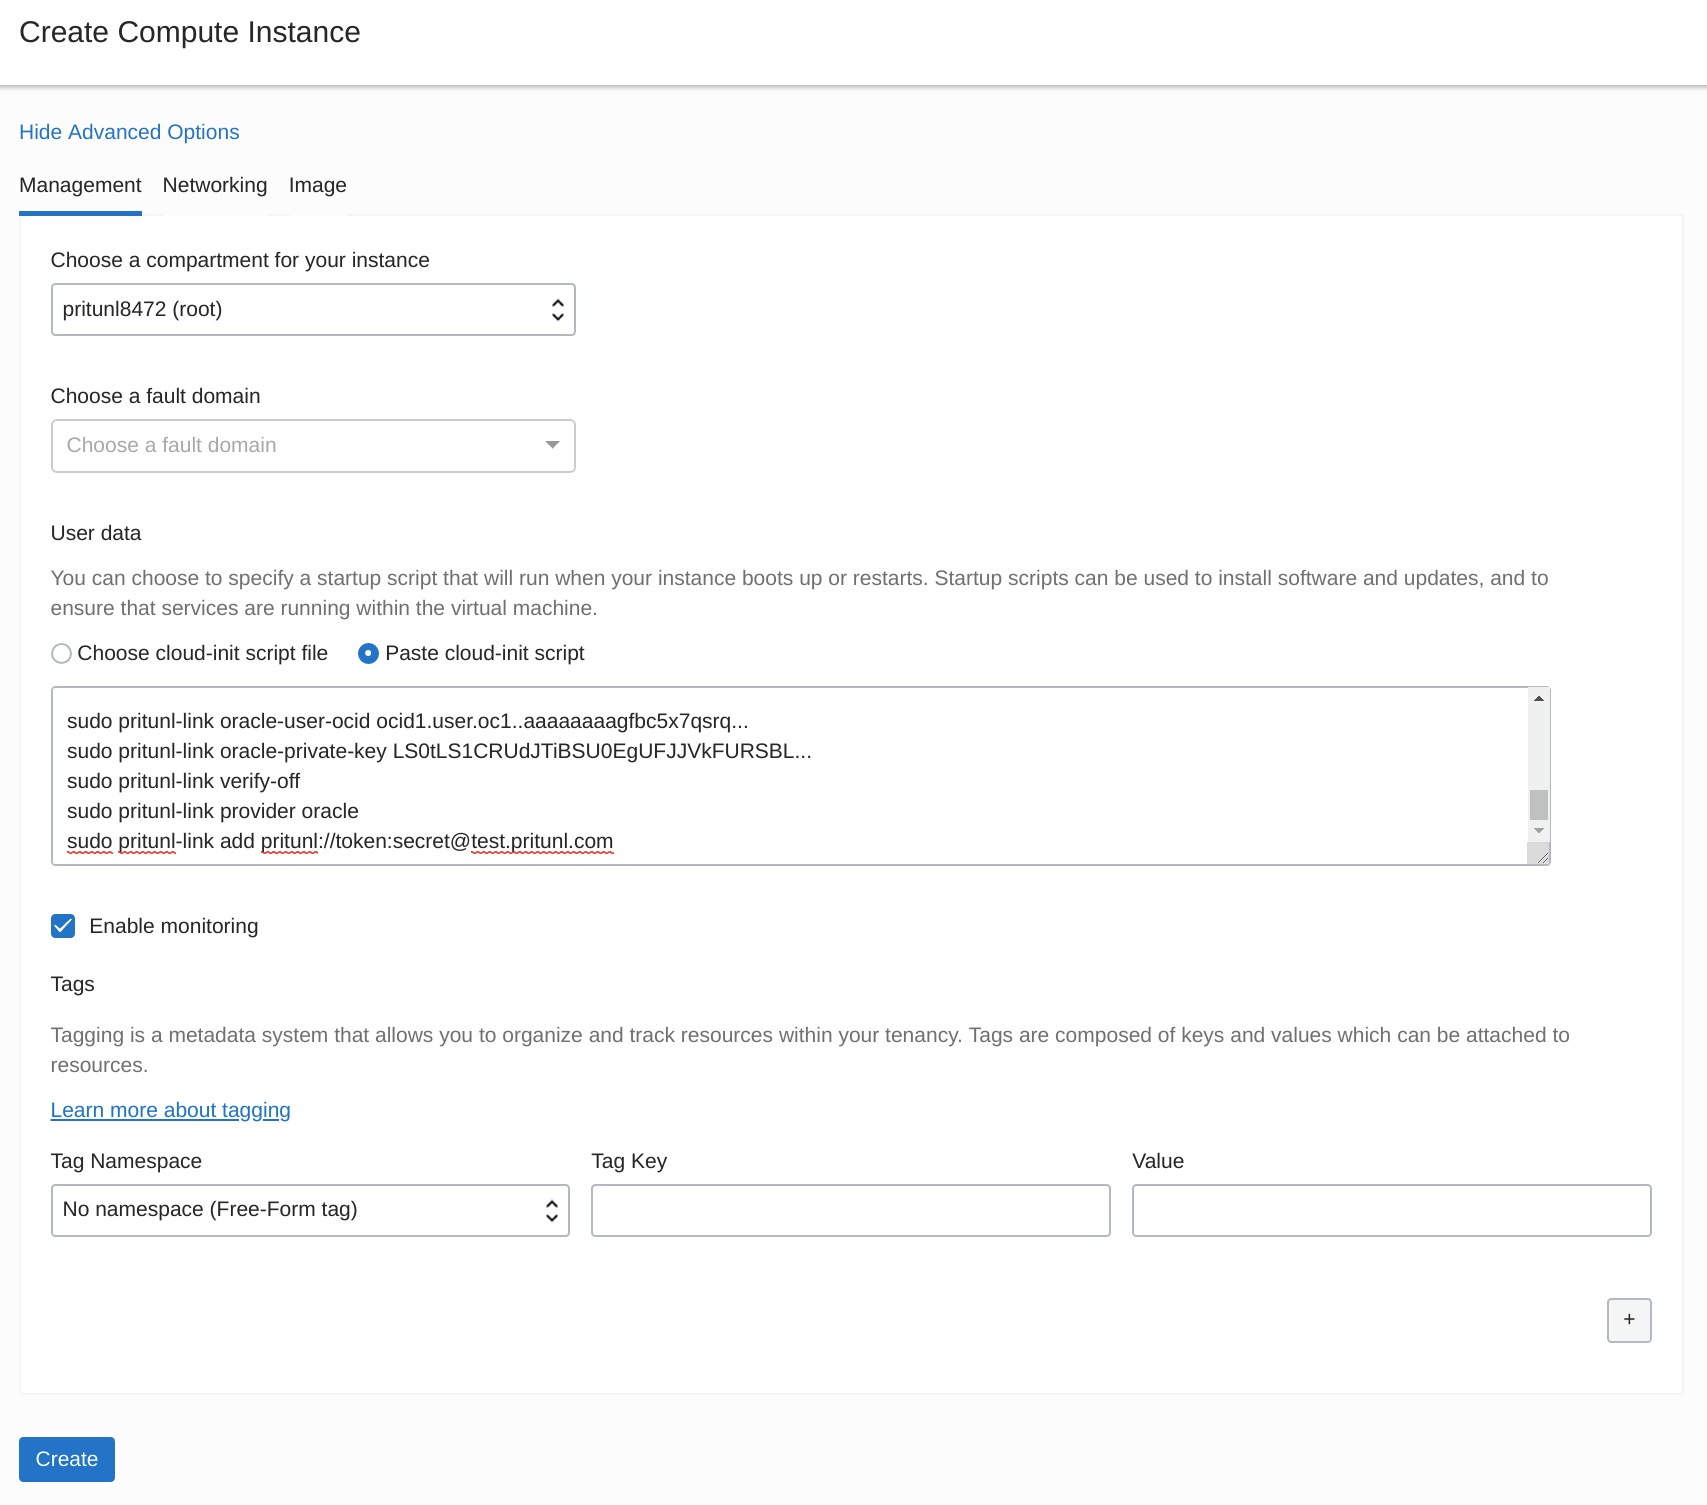
Task: Click the resize grip of the script textarea
Action: (1540, 854)
